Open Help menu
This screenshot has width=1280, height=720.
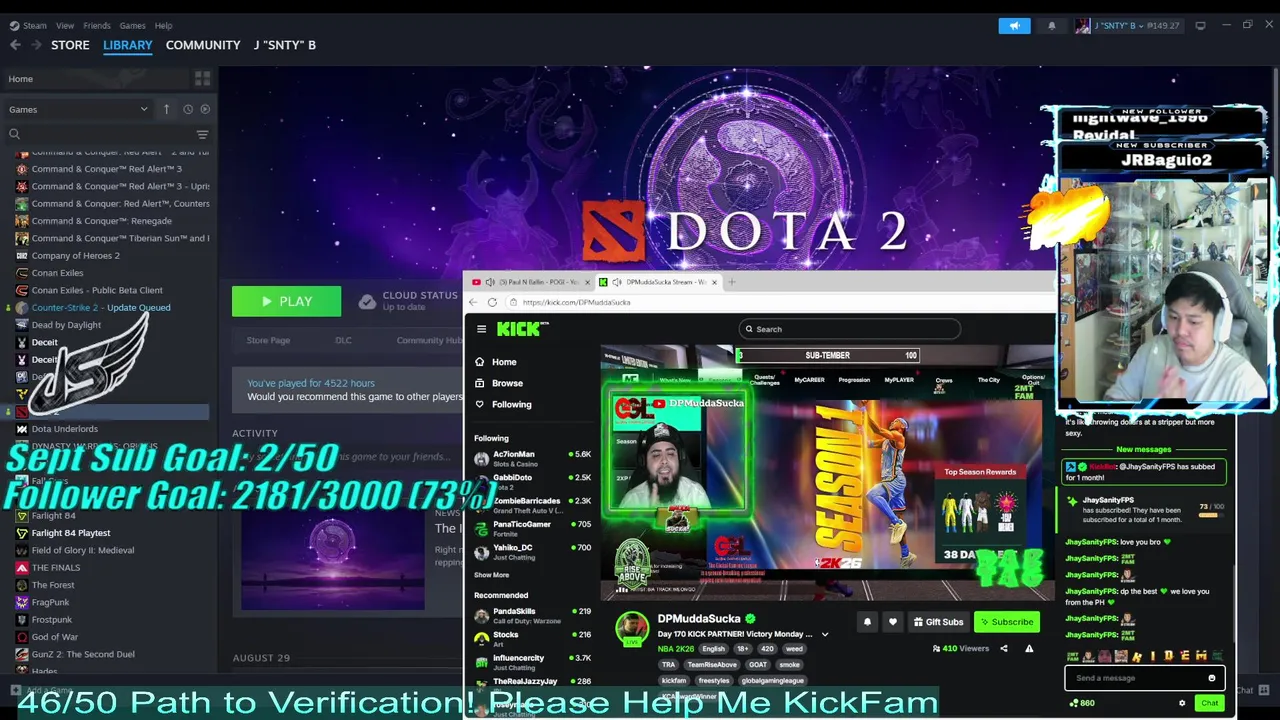tap(164, 25)
